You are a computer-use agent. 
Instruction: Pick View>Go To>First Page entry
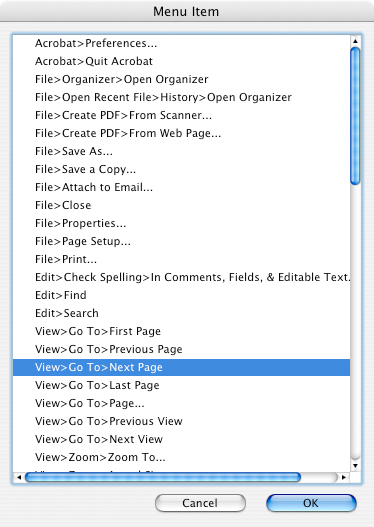click(181, 331)
